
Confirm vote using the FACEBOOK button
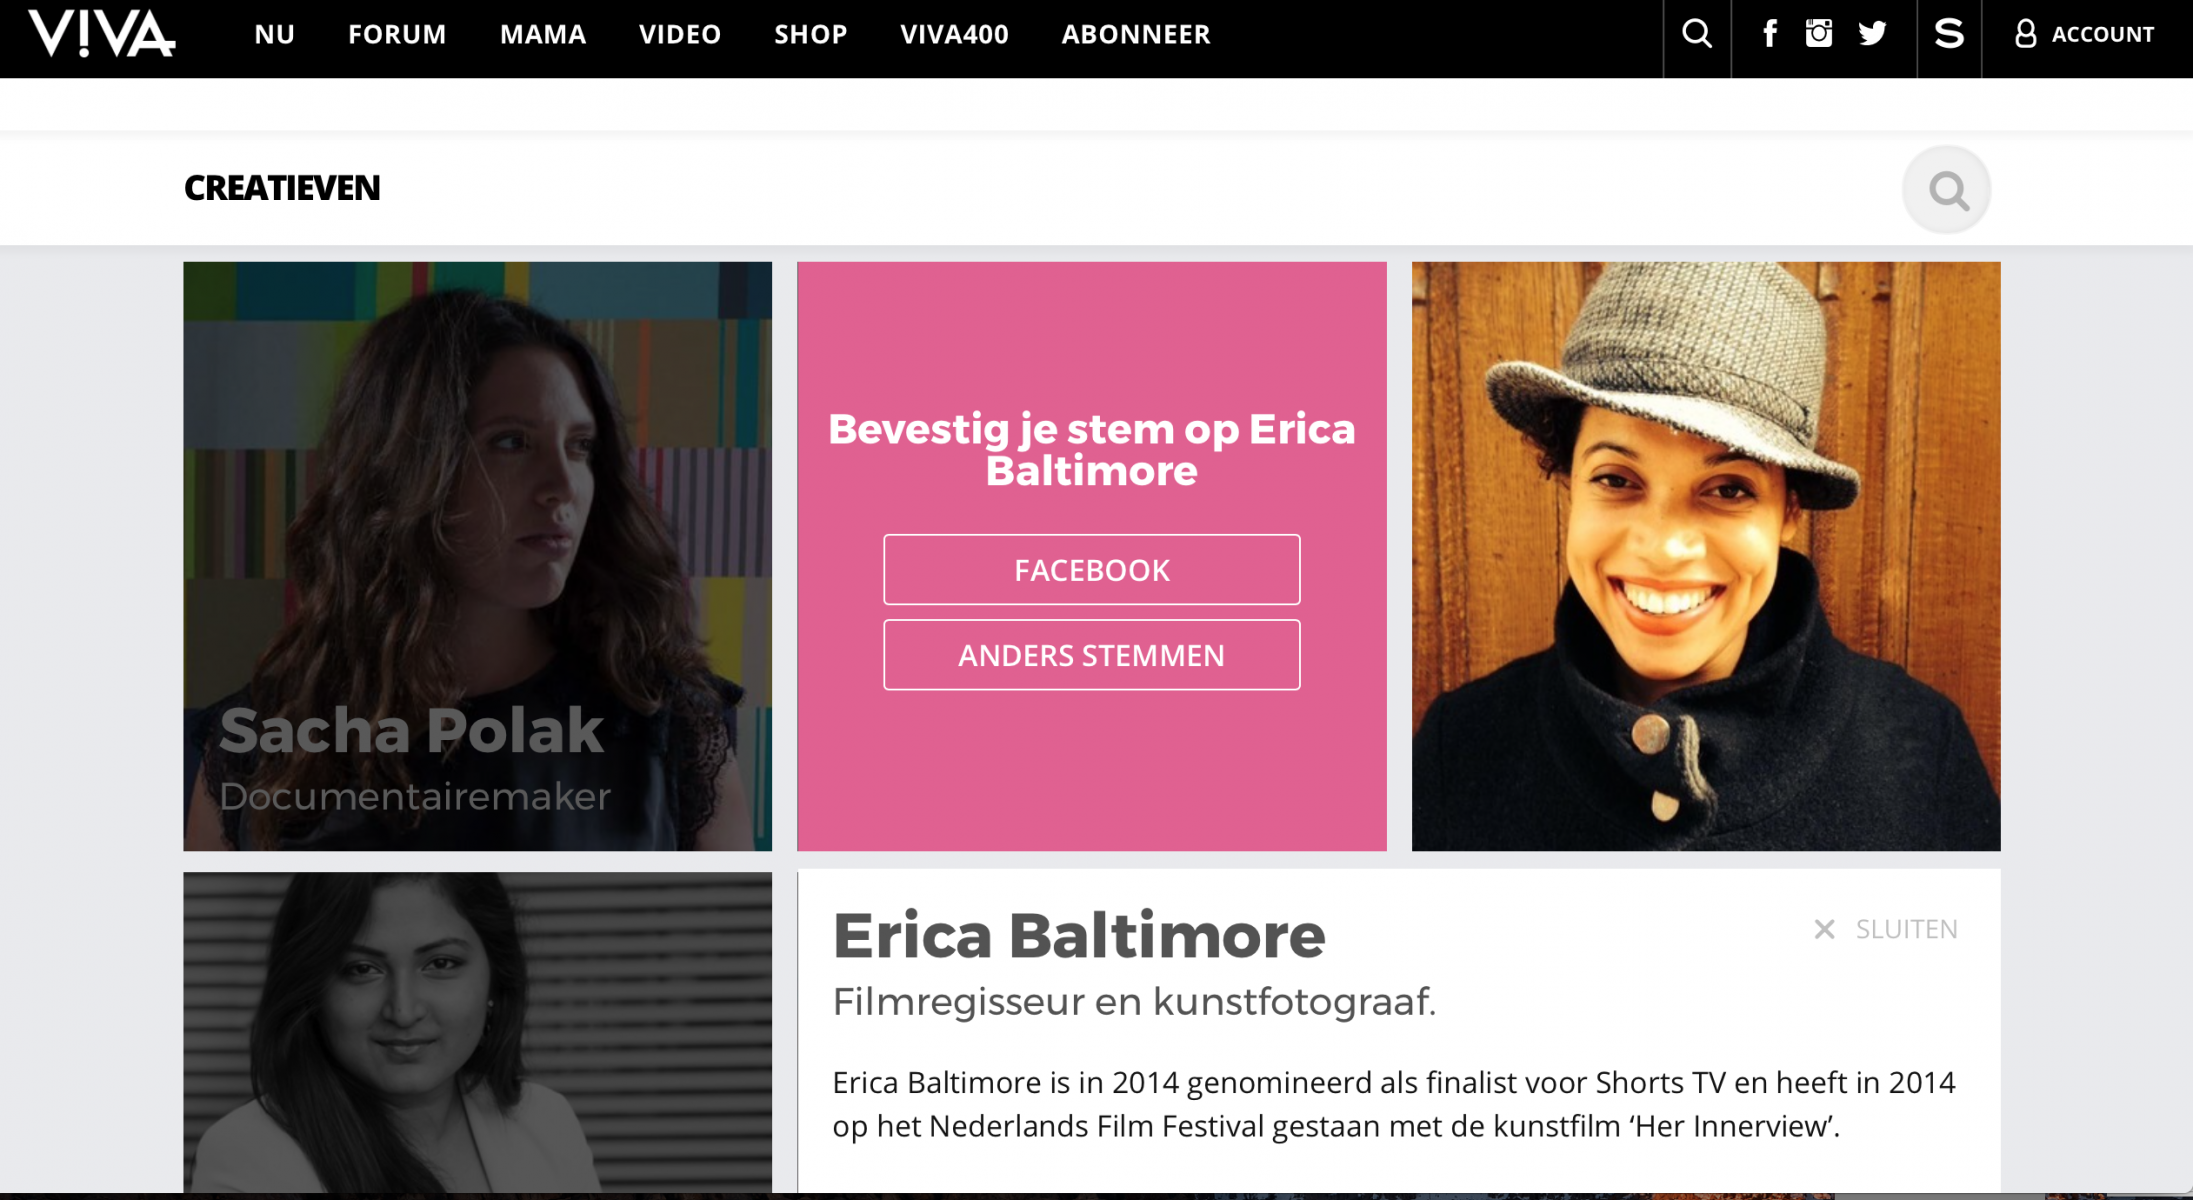pos(1091,570)
